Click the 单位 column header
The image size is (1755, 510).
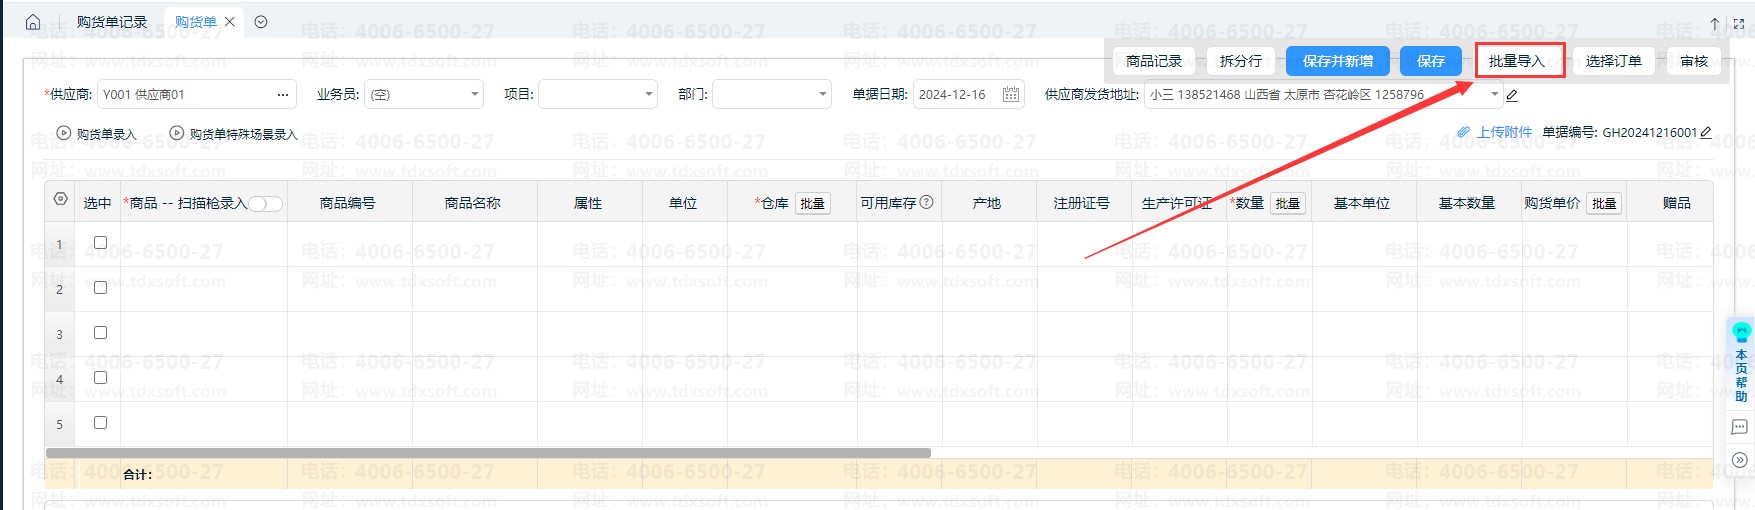click(x=683, y=203)
